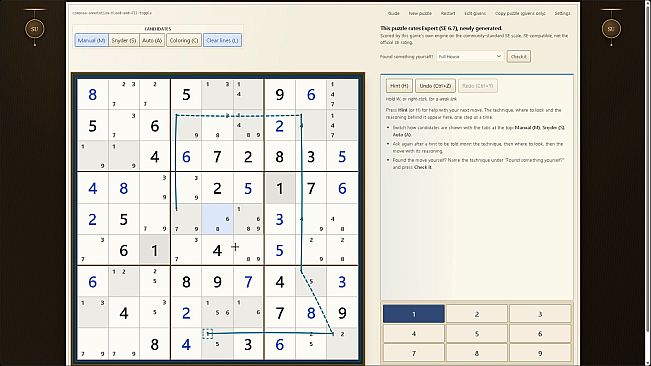This screenshot has width=651, height=366.
Task: Expand the Full House technique dropdown
Action: click(x=470, y=56)
